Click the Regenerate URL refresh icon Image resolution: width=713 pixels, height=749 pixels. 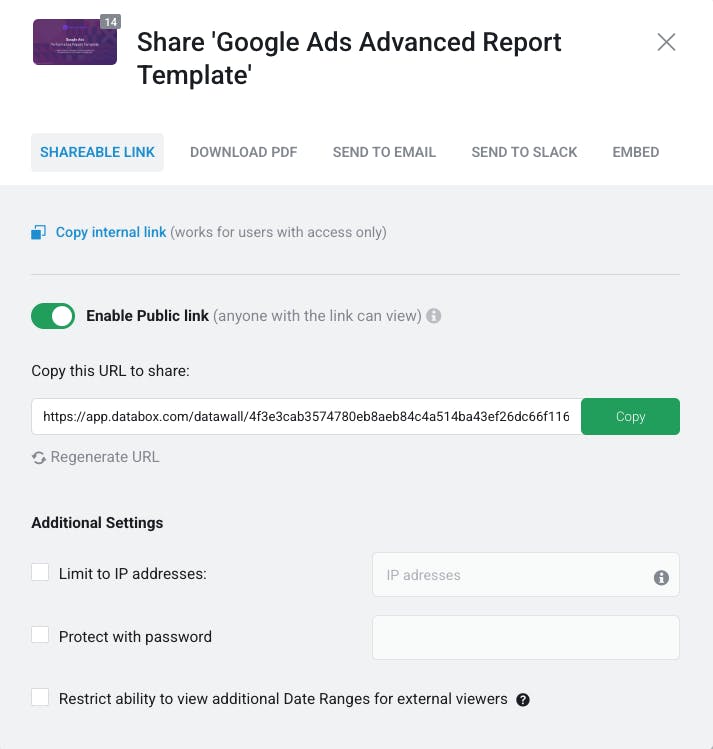39,458
